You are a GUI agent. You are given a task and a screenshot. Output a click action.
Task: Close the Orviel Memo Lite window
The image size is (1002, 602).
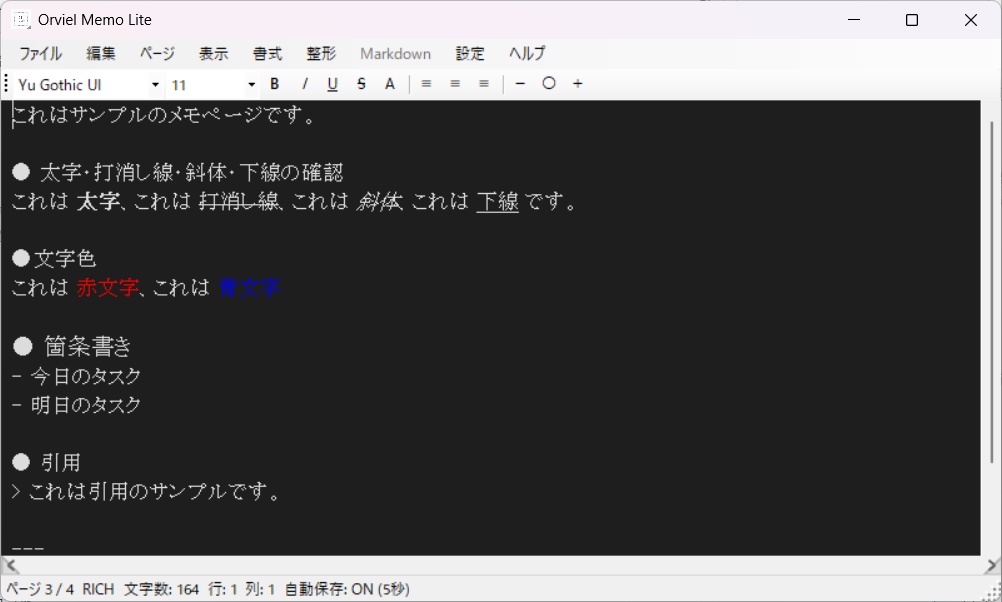tap(971, 20)
